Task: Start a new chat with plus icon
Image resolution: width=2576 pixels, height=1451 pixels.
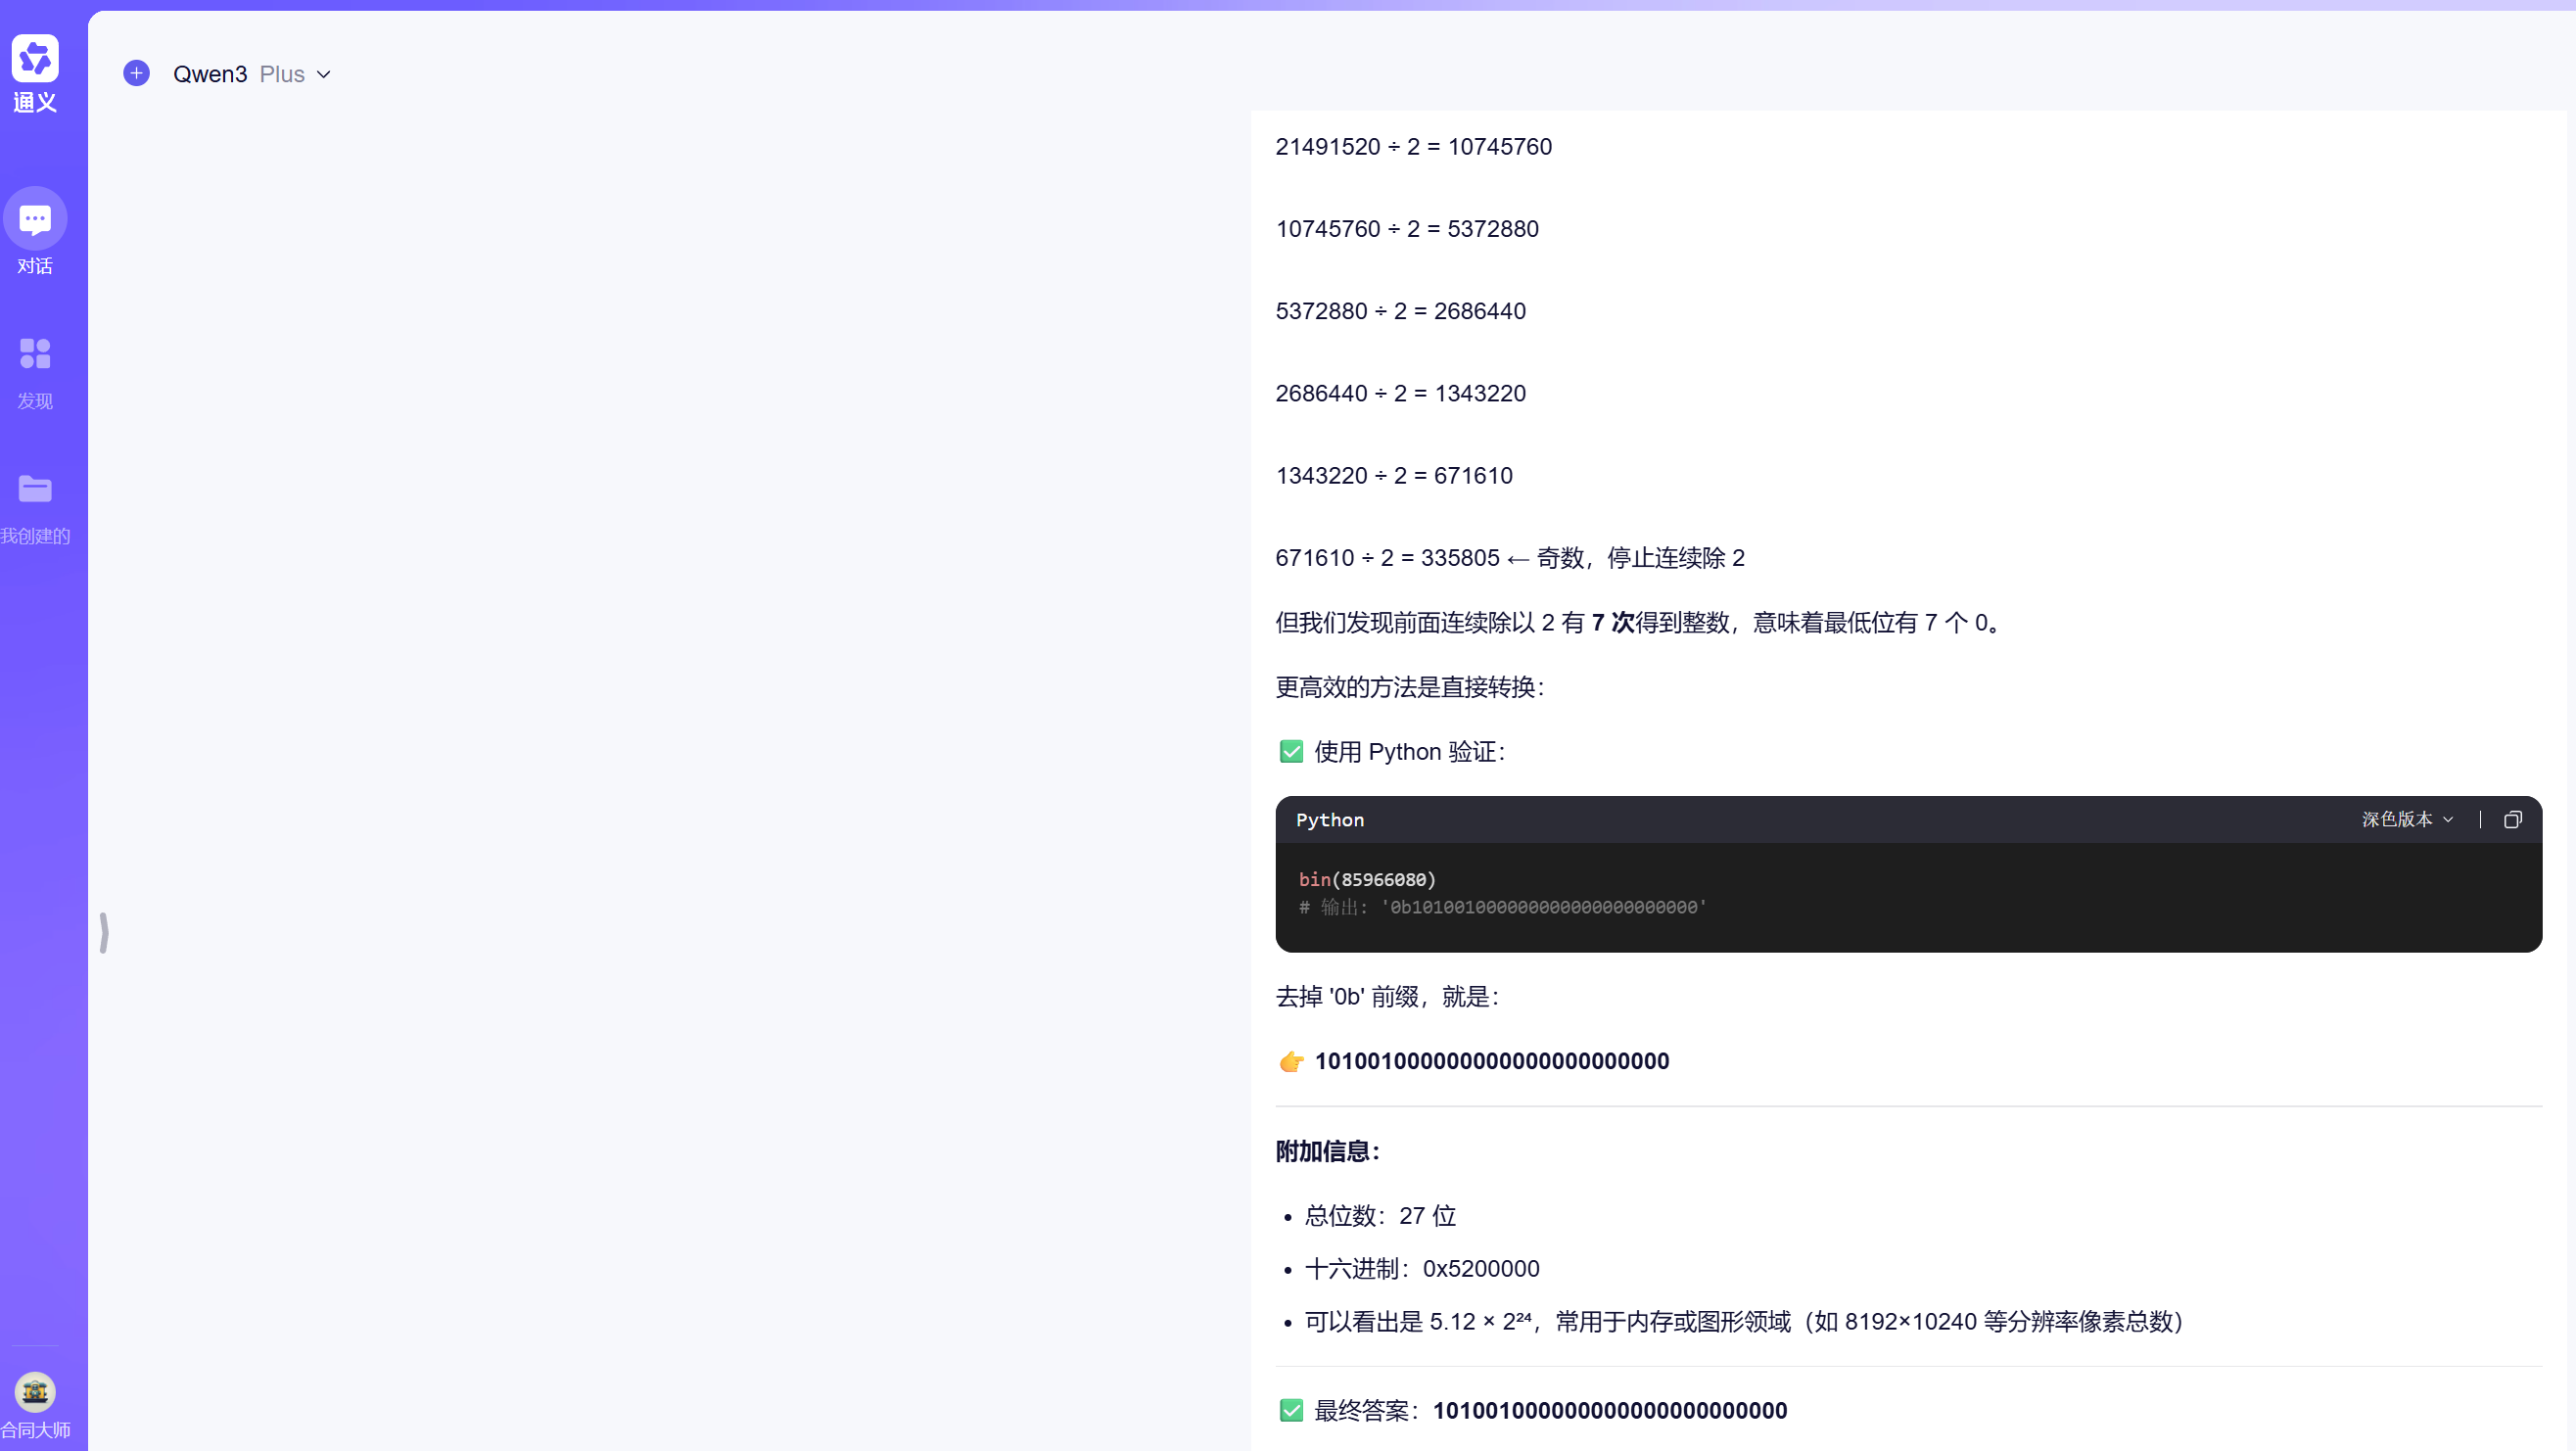Action: pos(137,74)
